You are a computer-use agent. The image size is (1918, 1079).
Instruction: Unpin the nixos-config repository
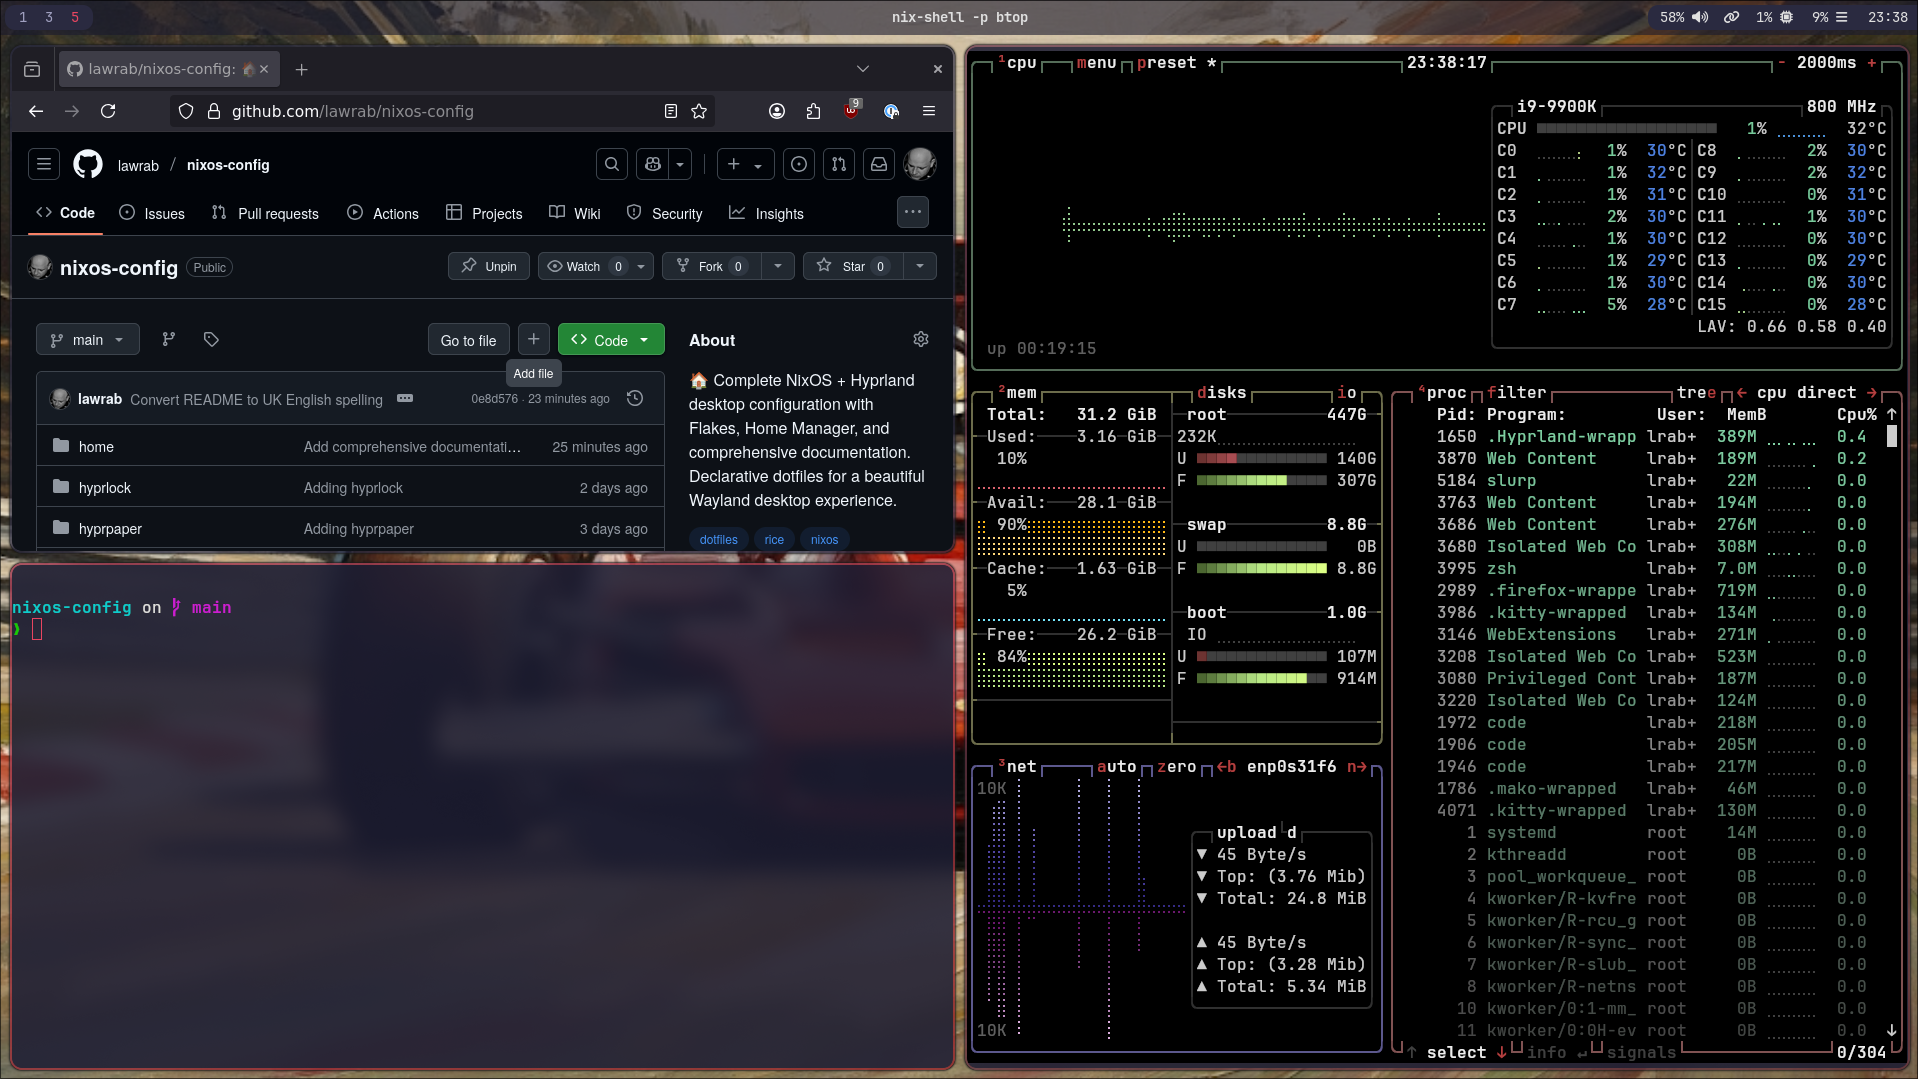pyautogui.click(x=489, y=267)
